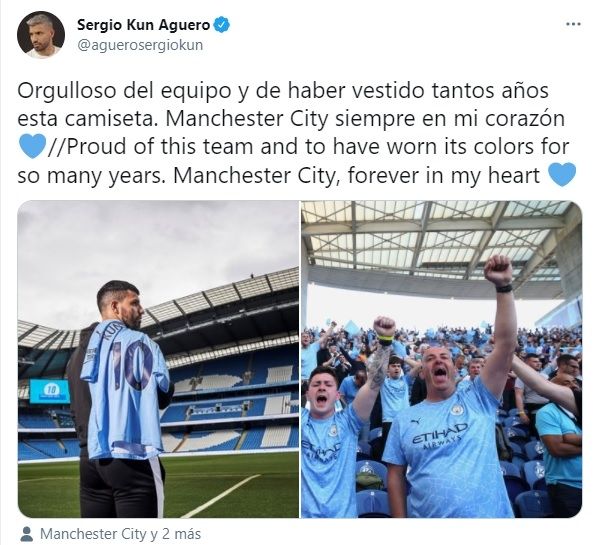Open the photo of cheering Manchester City fans
This screenshot has width=599, height=545.
(x=442, y=359)
